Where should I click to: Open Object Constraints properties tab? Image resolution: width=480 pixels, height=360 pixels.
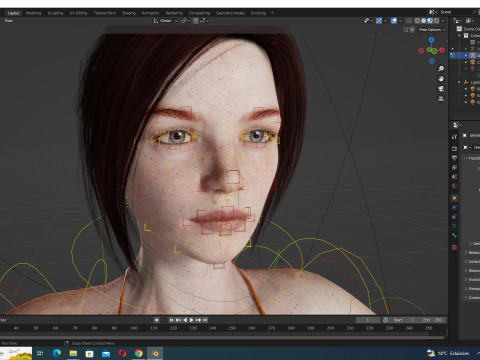[454, 217]
